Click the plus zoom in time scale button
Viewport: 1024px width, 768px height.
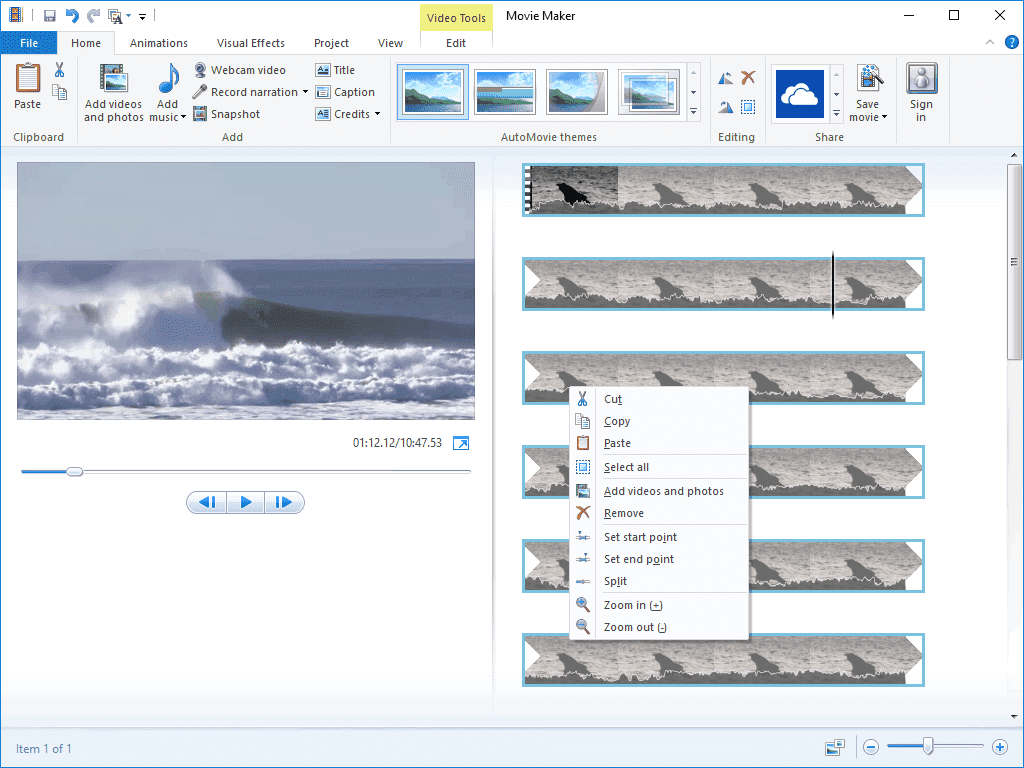tap(999, 746)
